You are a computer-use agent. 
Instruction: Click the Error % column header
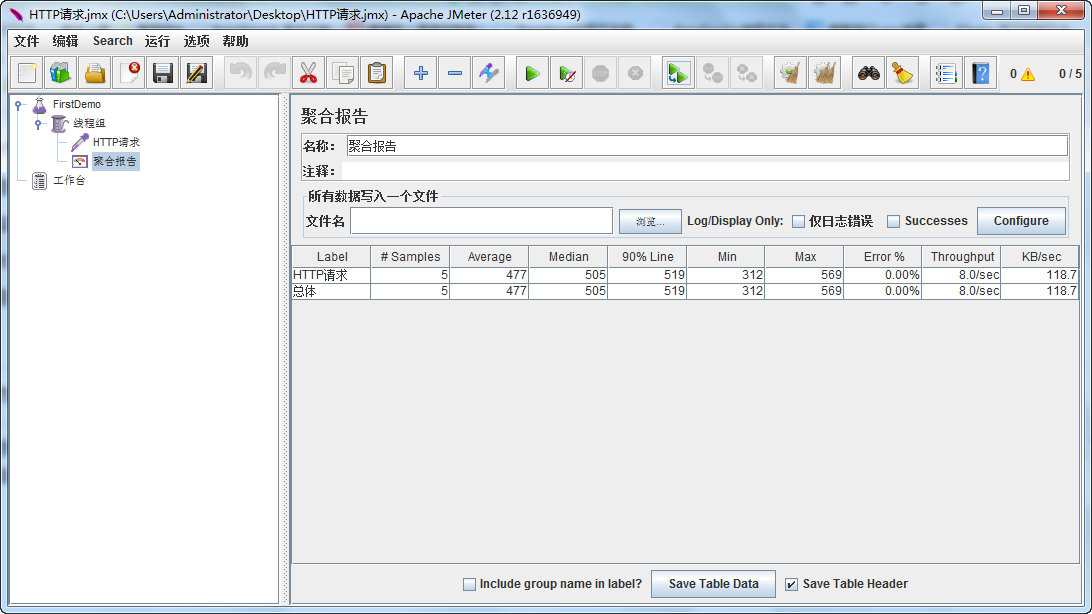883,257
